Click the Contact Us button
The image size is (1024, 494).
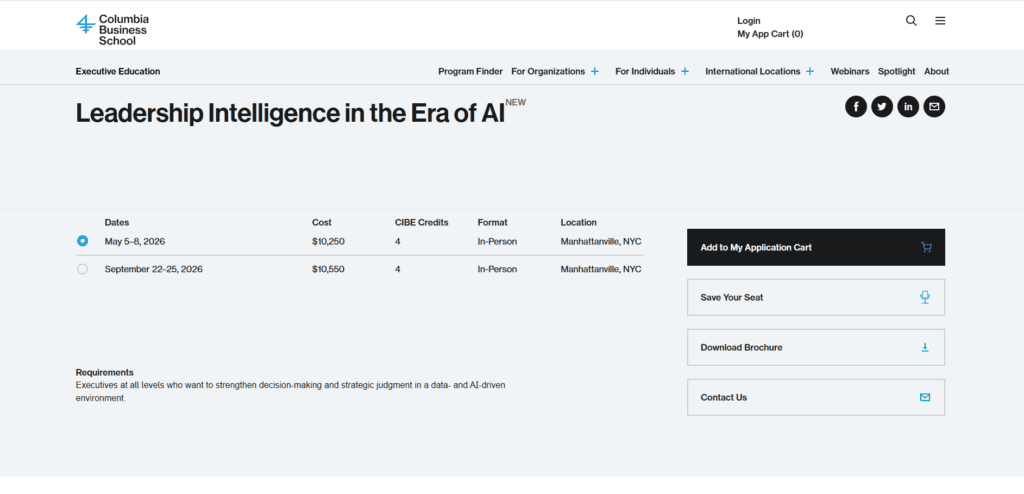[816, 397]
